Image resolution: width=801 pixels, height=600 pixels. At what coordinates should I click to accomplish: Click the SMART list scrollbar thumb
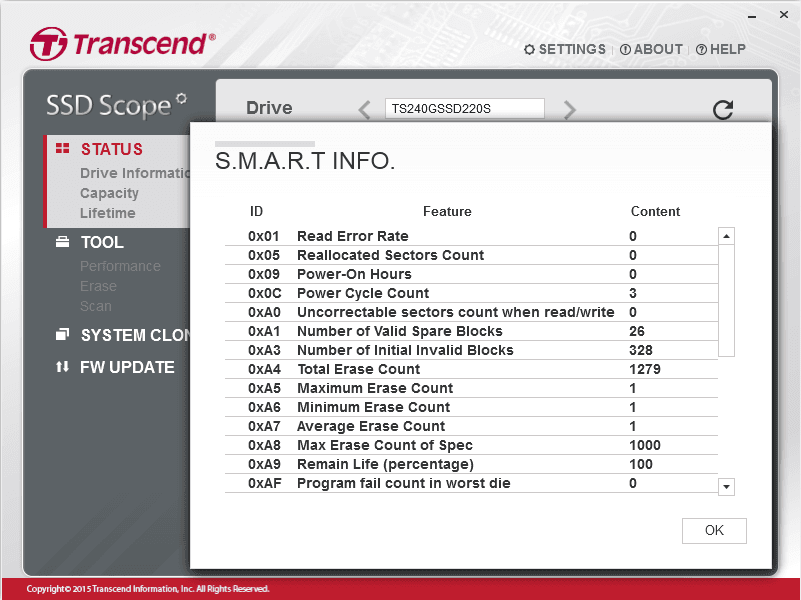click(x=726, y=300)
